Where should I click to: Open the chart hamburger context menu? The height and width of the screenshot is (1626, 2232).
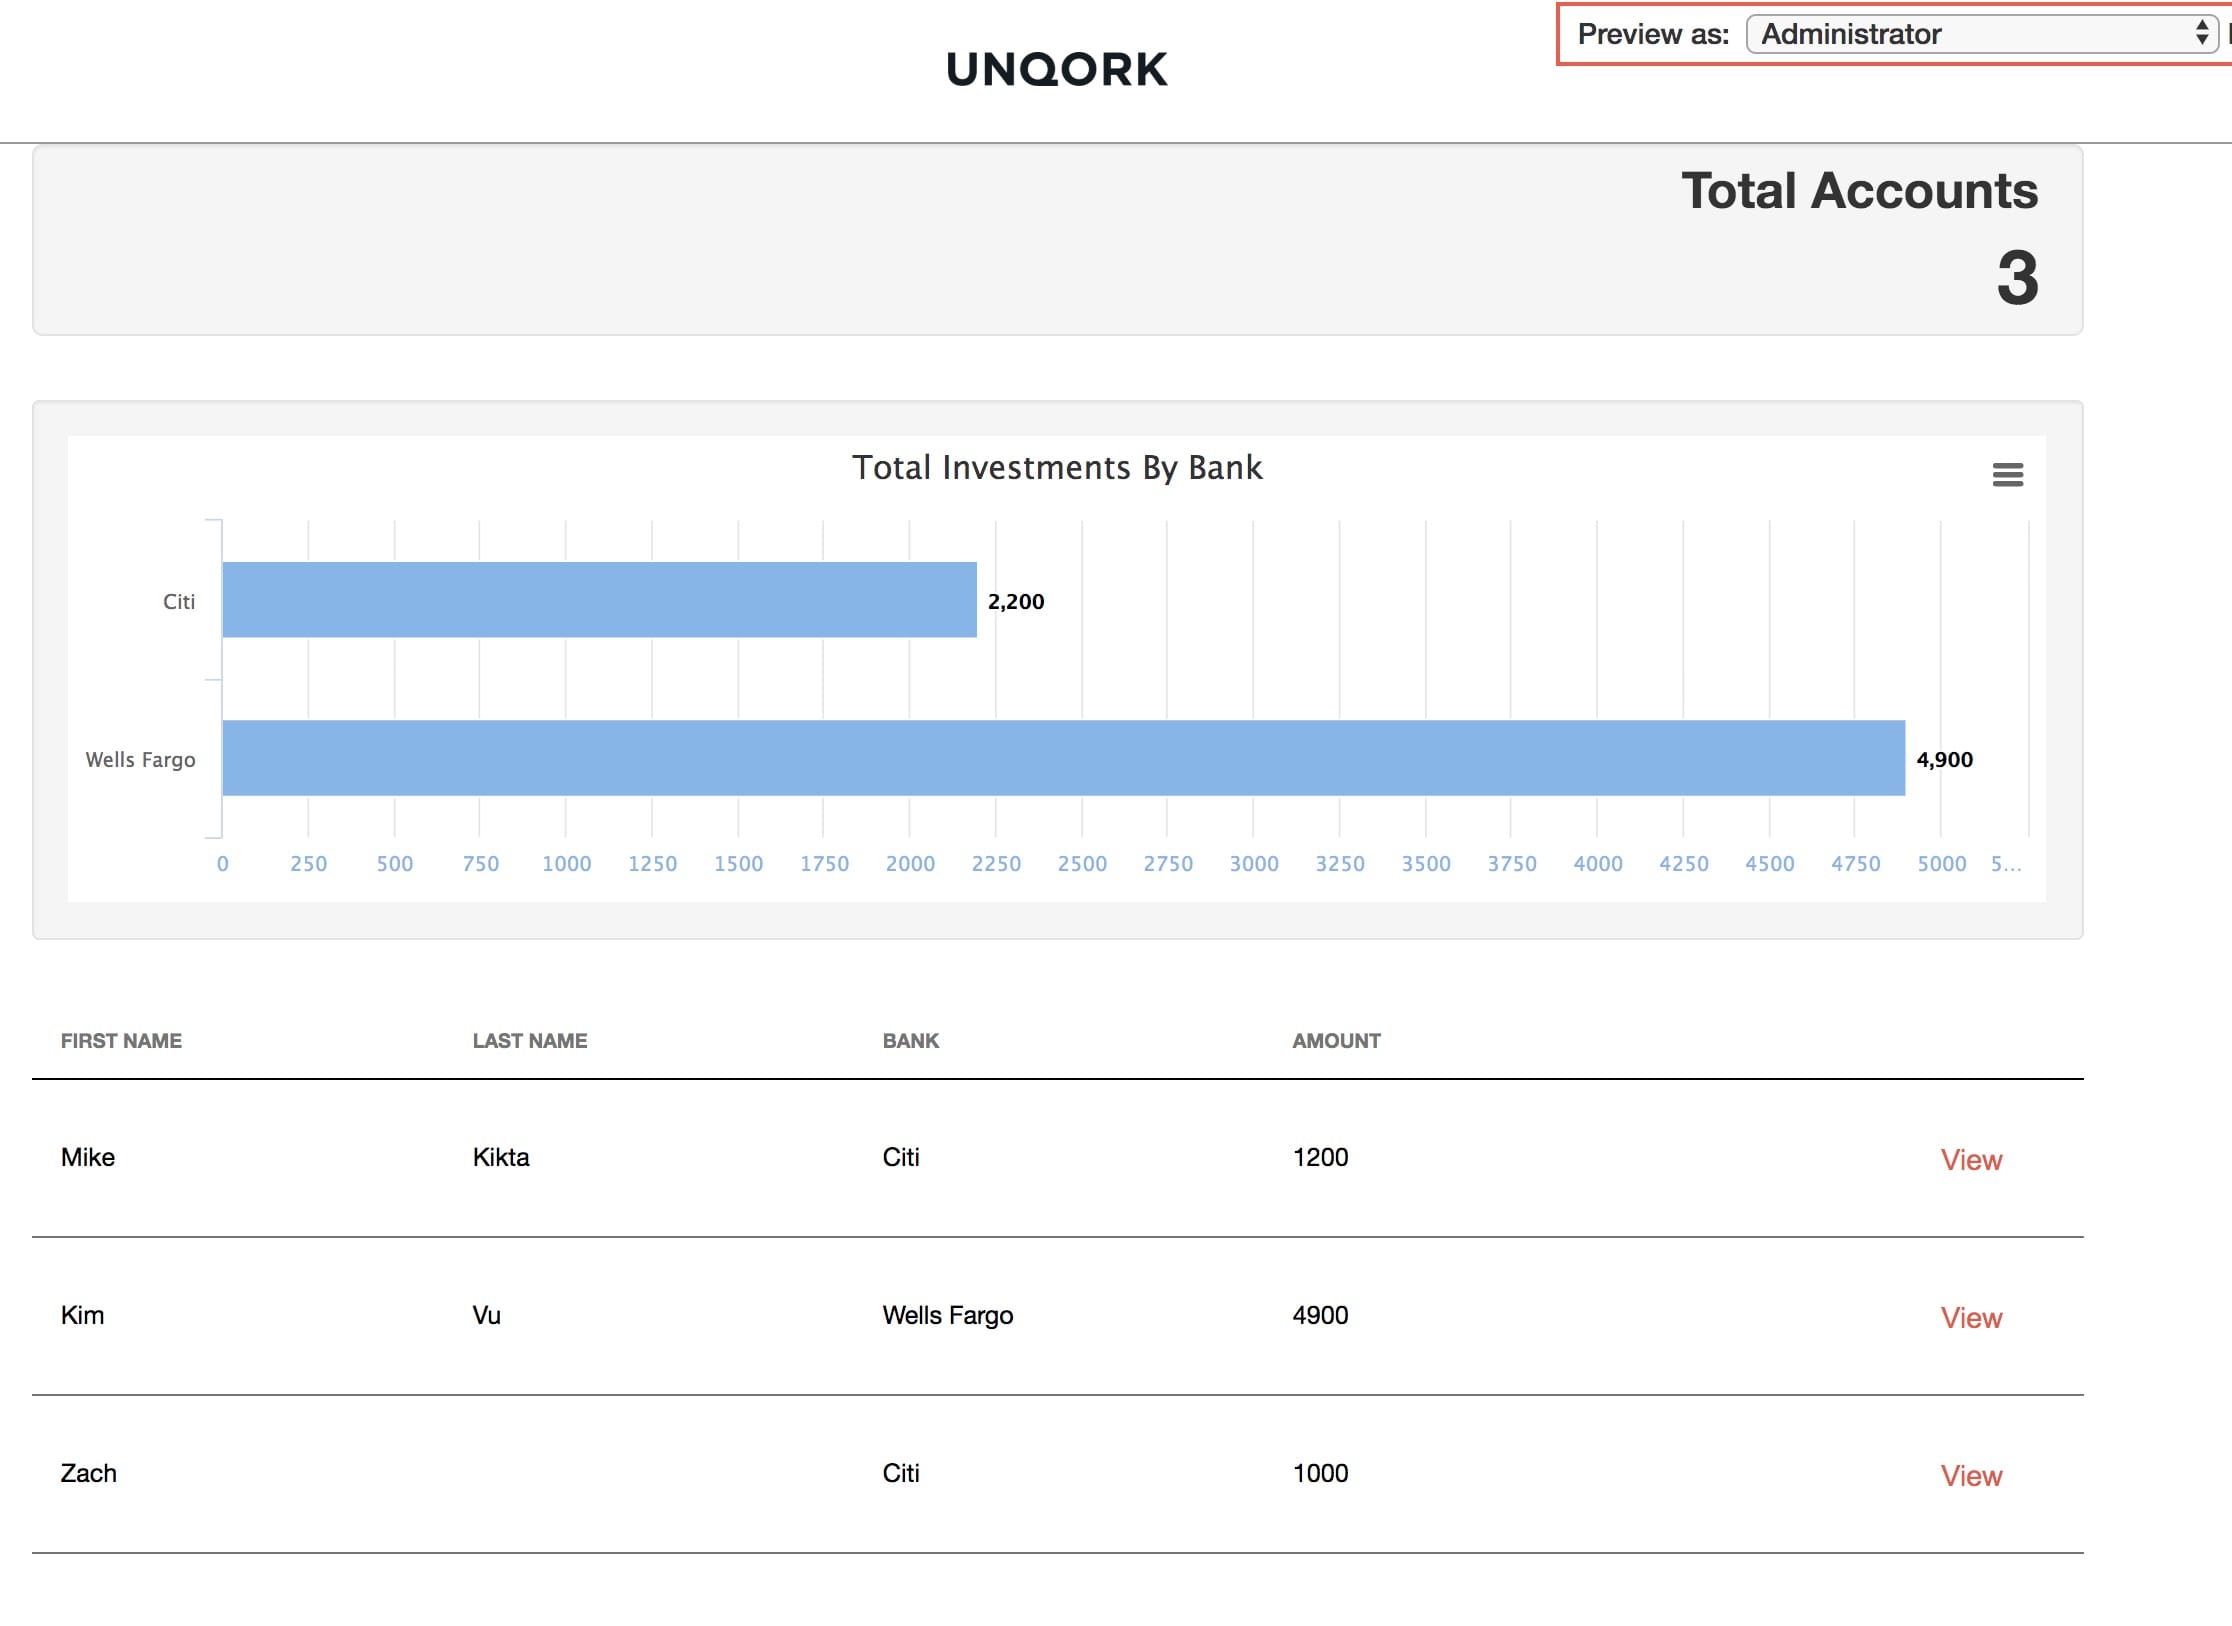click(2007, 474)
